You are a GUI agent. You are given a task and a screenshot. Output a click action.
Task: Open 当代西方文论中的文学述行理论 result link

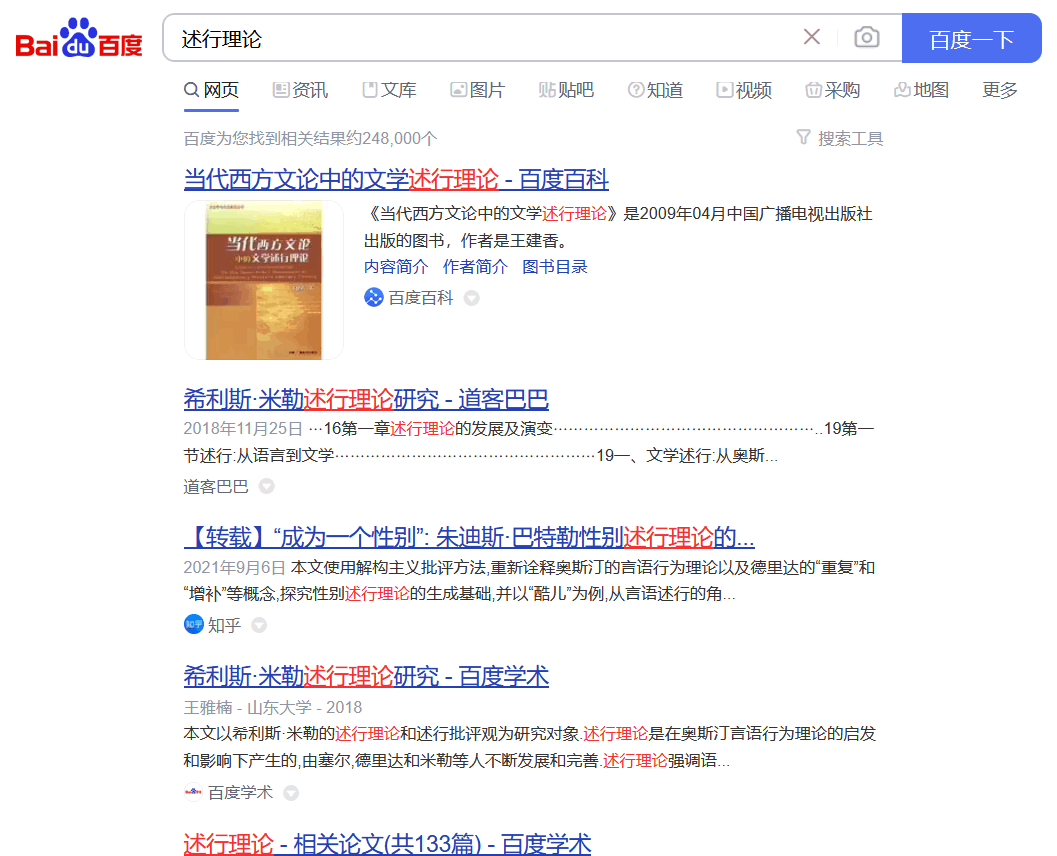[396, 180]
